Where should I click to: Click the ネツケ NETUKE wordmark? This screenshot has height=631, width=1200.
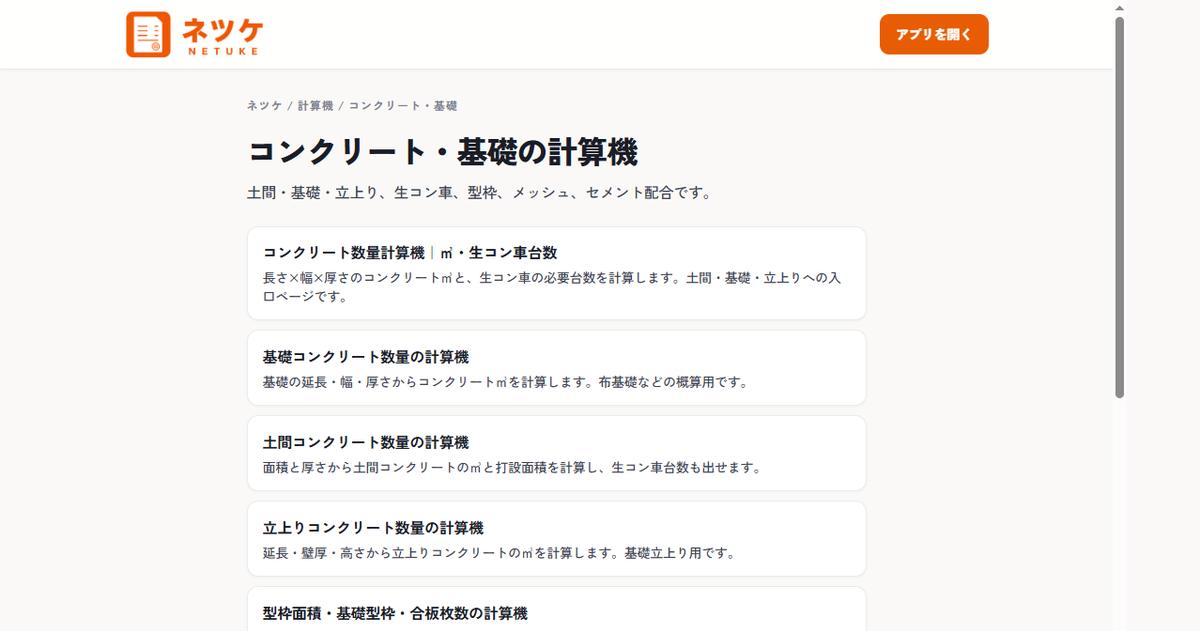click(x=222, y=34)
